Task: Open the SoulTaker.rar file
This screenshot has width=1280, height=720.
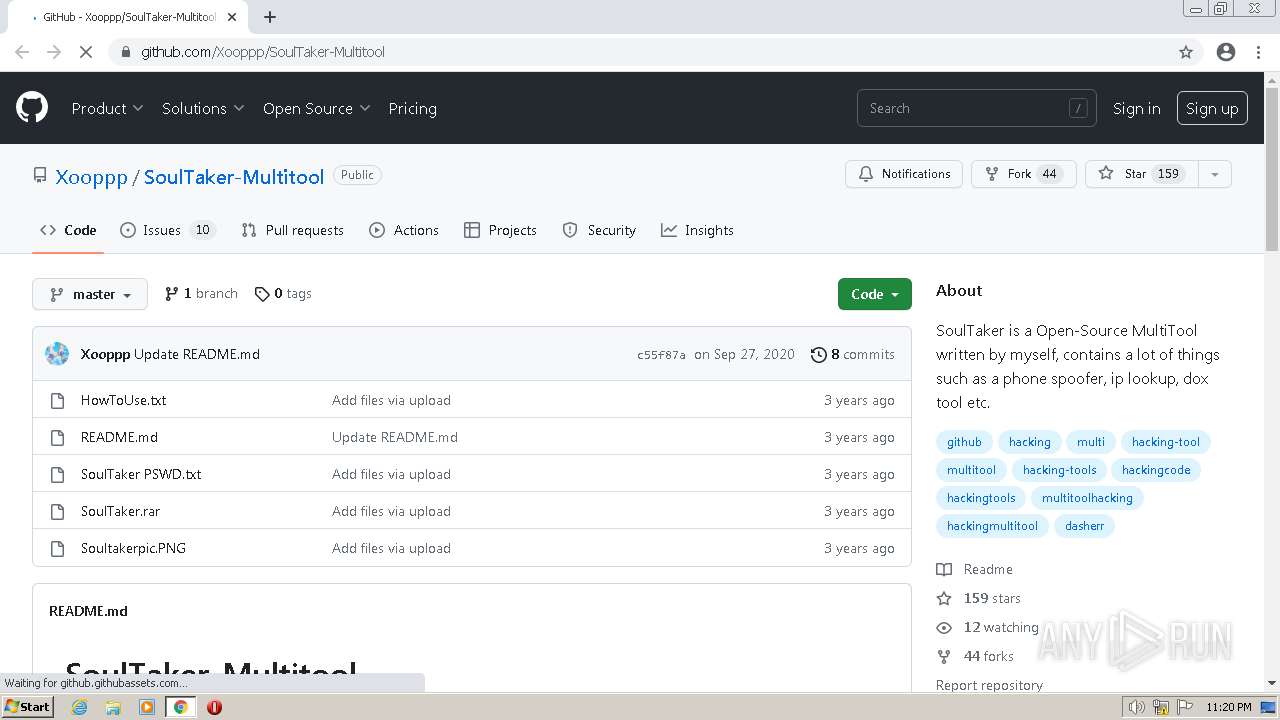Action: coord(120,511)
